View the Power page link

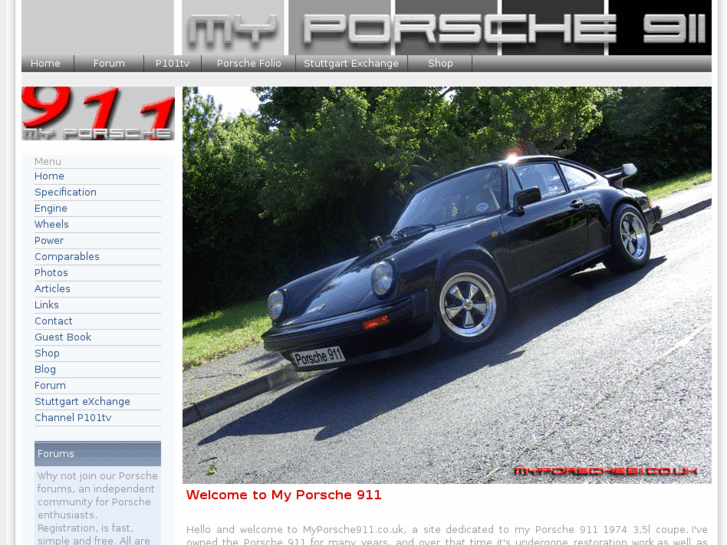point(49,241)
